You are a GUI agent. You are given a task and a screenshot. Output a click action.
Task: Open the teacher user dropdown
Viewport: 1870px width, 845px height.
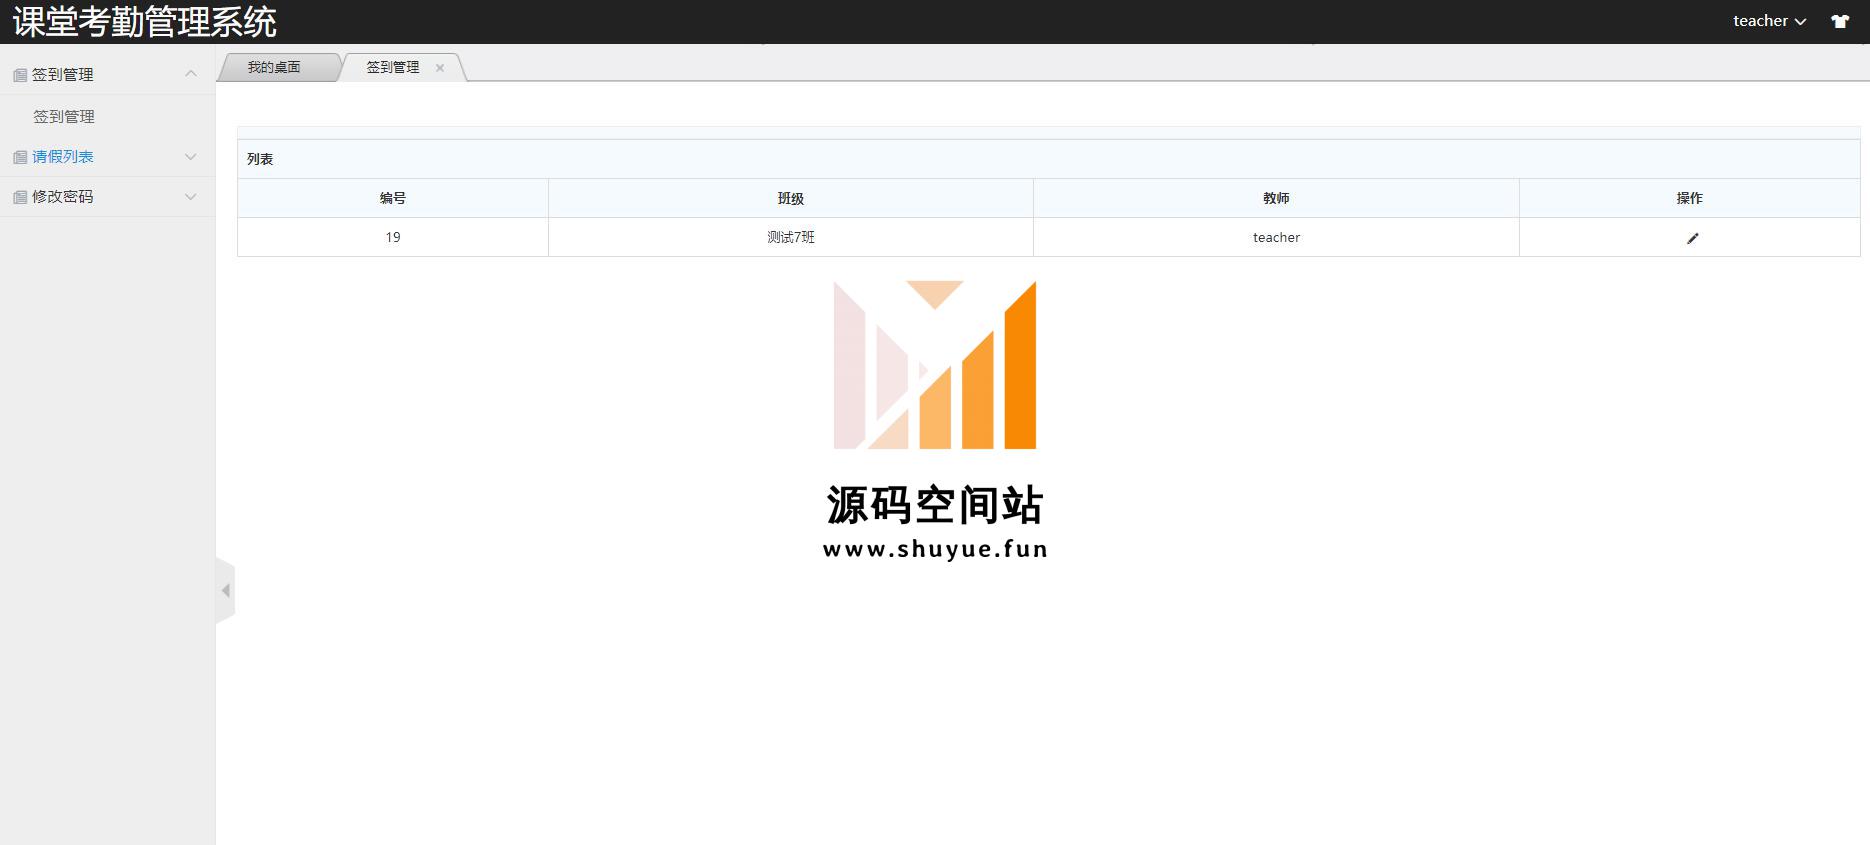[1769, 21]
